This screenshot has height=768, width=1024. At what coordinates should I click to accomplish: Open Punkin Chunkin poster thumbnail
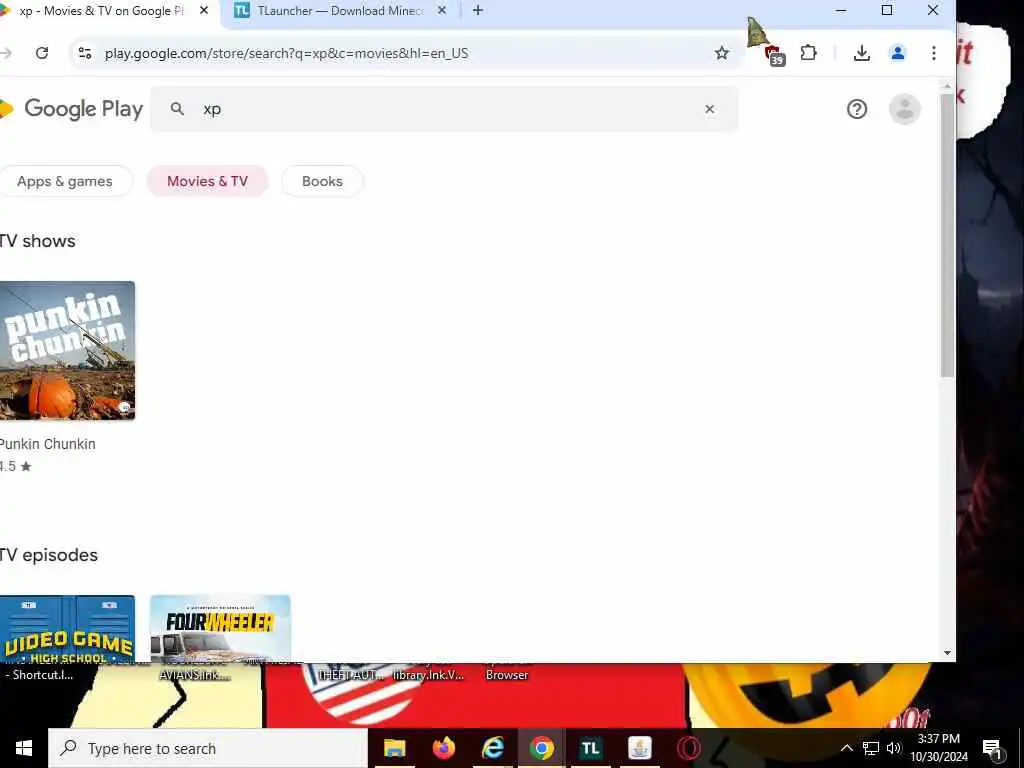click(67, 351)
